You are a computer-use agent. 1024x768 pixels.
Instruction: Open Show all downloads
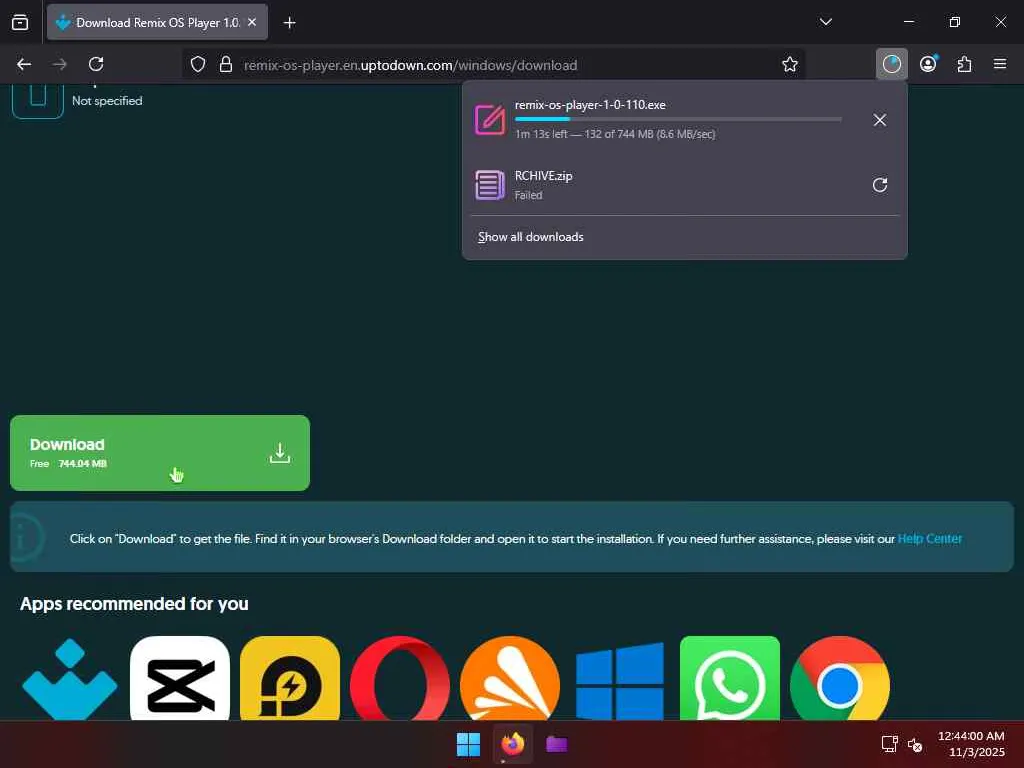[531, 237]
